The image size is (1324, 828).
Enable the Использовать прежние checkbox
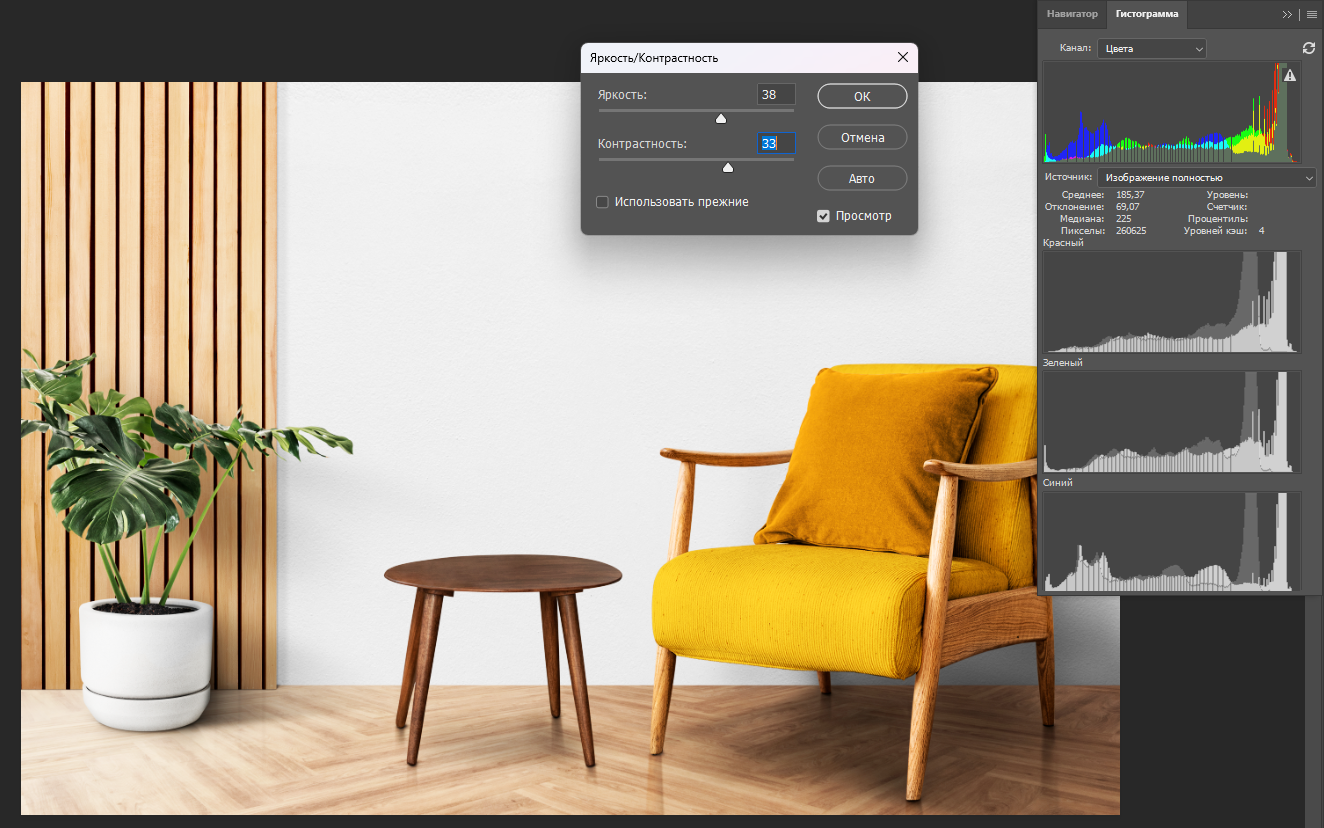(602, 202)
